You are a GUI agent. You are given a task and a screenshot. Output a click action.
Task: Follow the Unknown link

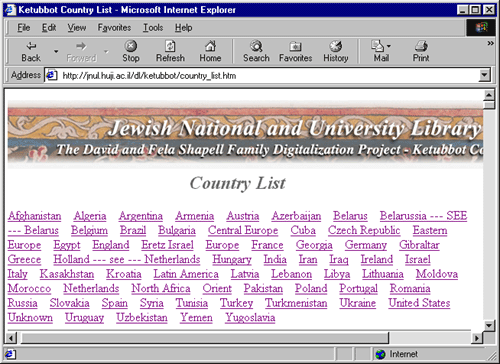pyautogui.click(x=30, y=317)
